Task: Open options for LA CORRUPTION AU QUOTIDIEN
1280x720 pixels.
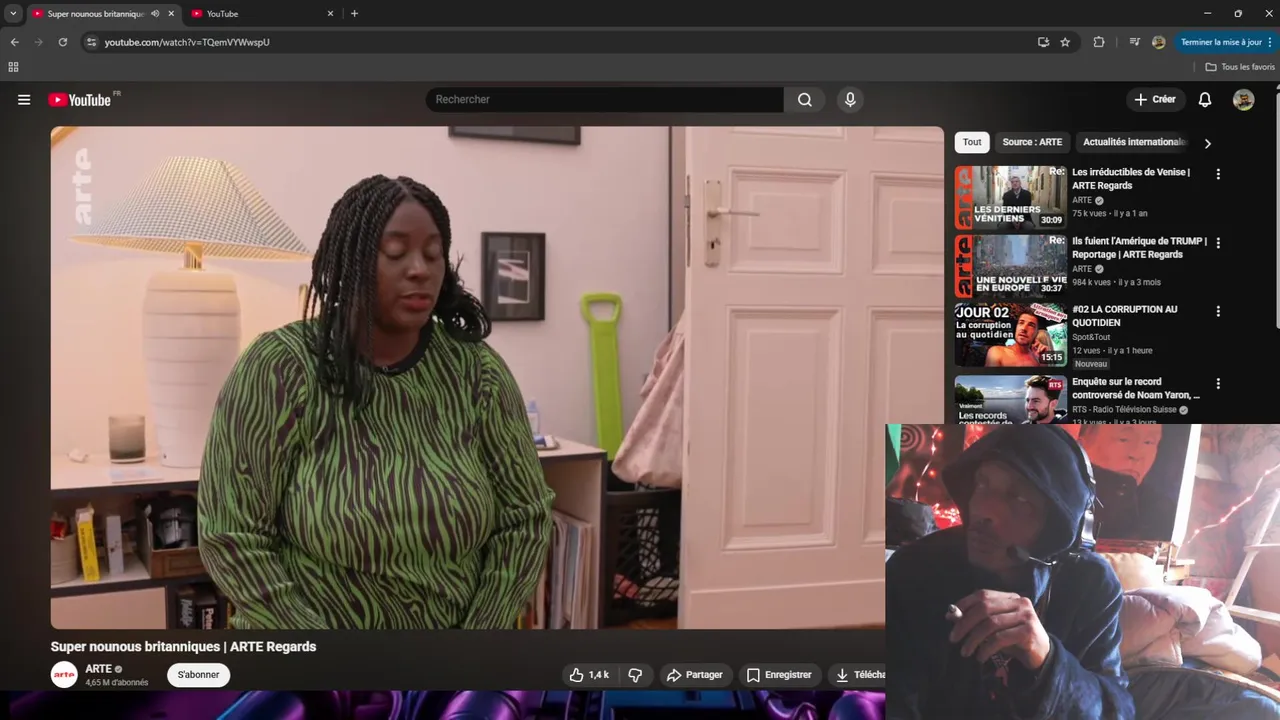Action: (1217, 311)
